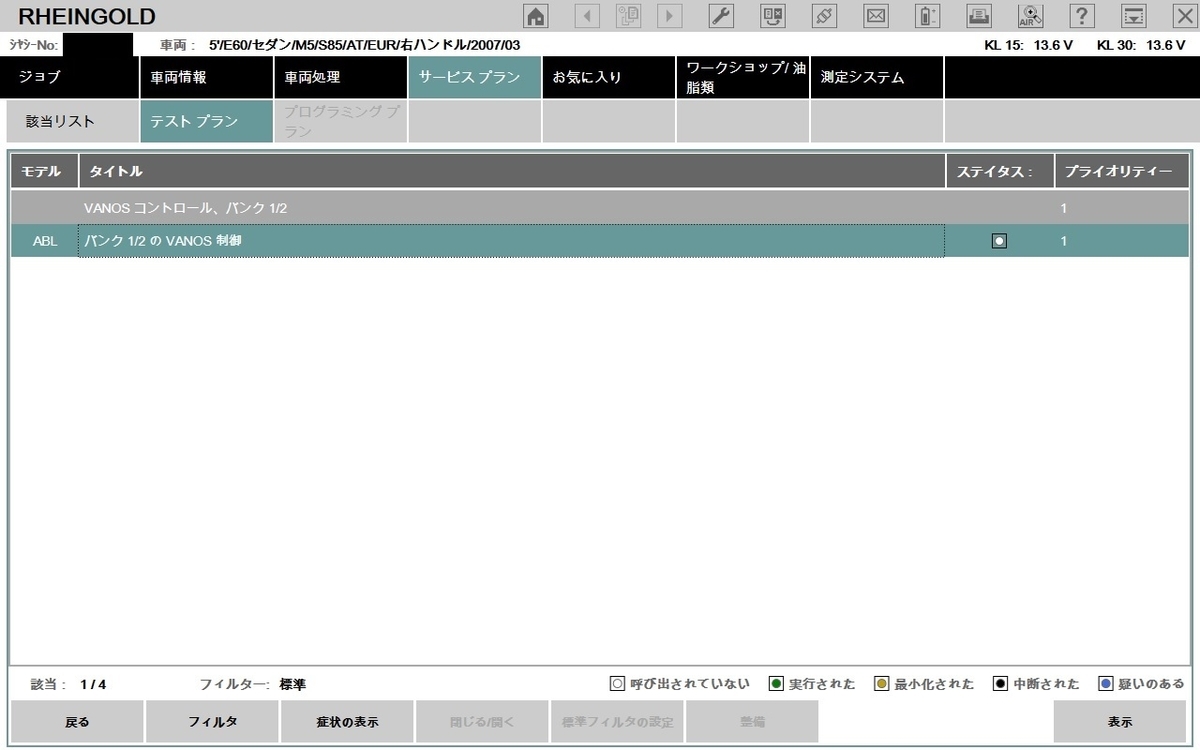Select the サービスプラン tab
This screenshot has height=750, width=1200.
click(474, 77)
